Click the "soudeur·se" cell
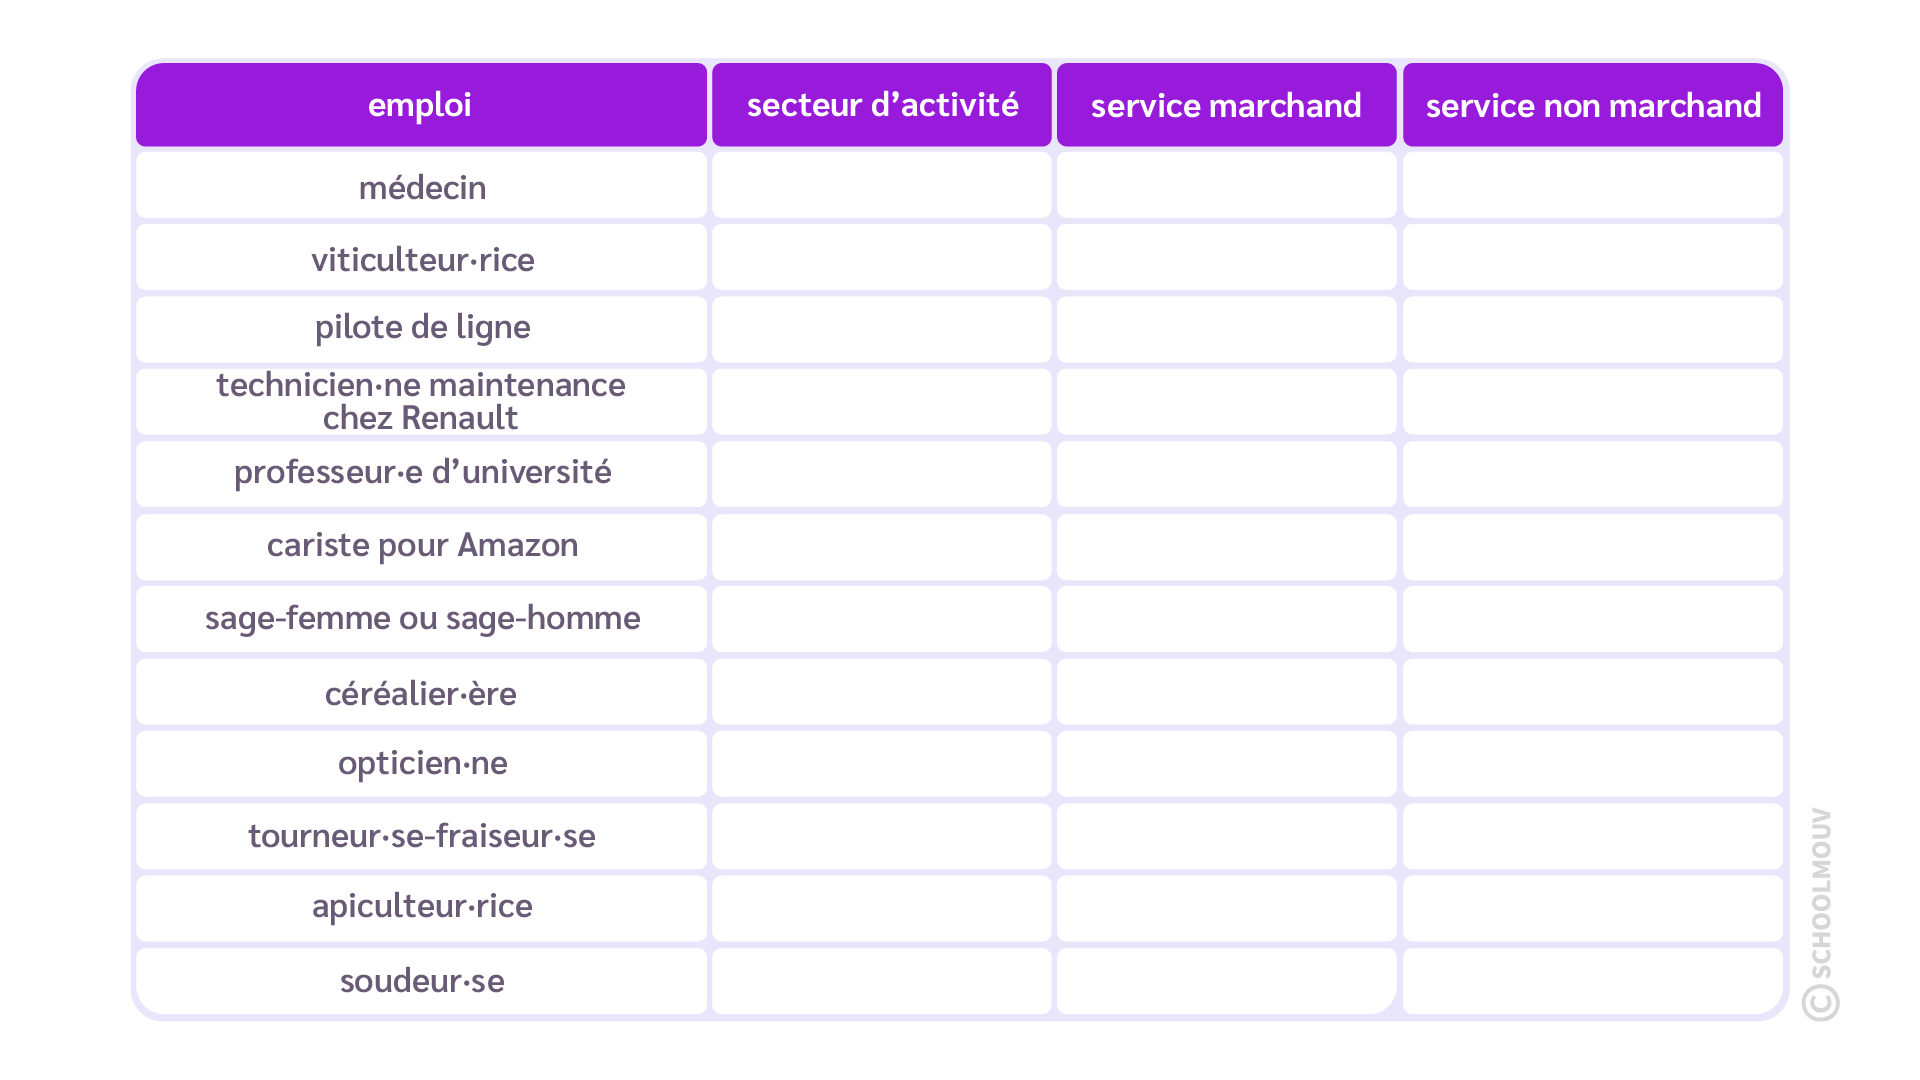 click(422, 981)
